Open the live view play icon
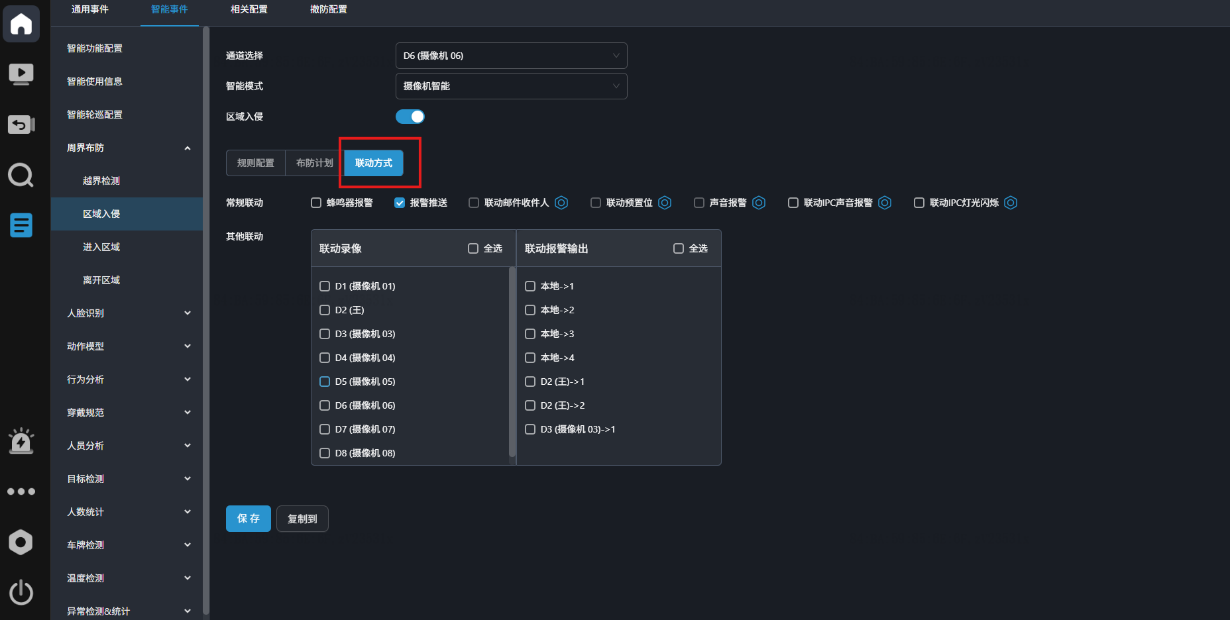The width and height of the screenshot is (1230, 620). (x=21, y=74)
